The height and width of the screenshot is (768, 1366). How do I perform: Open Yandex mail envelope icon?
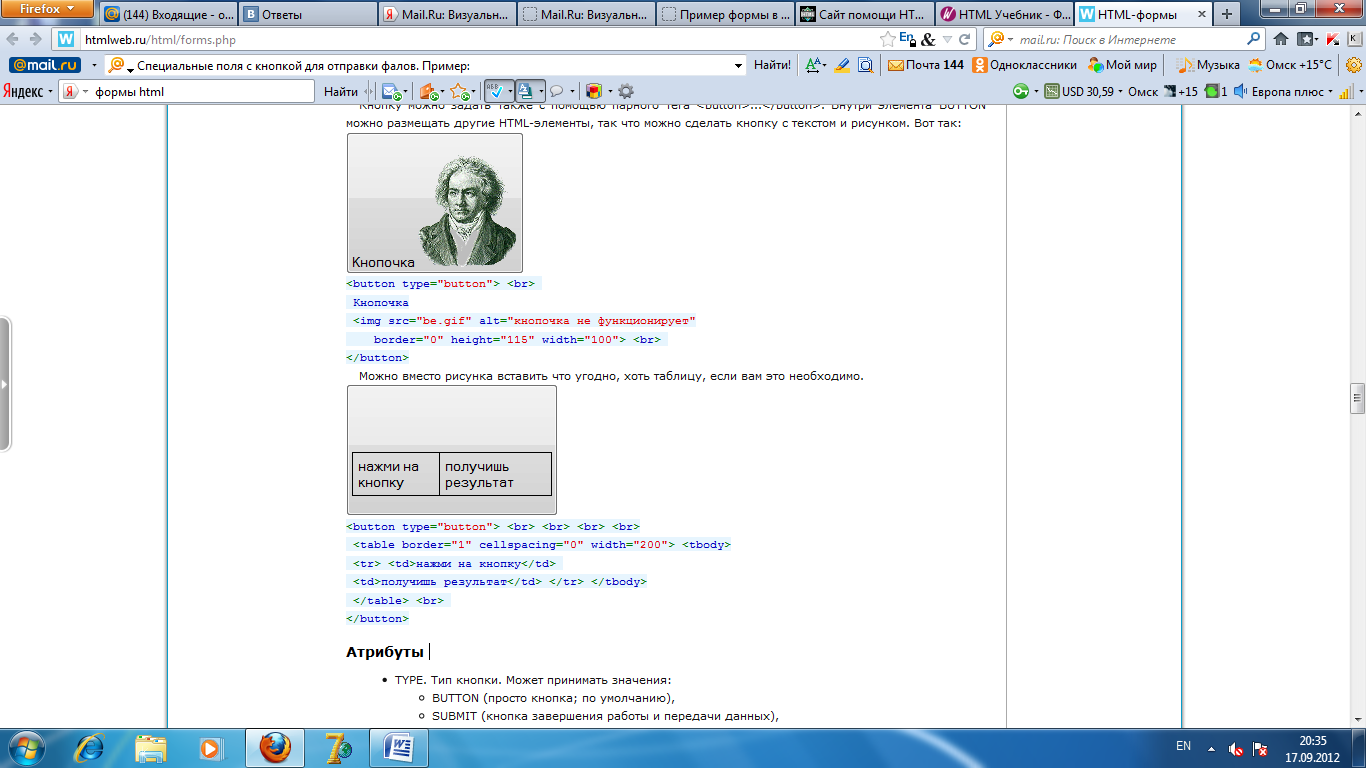pos(392,91)
